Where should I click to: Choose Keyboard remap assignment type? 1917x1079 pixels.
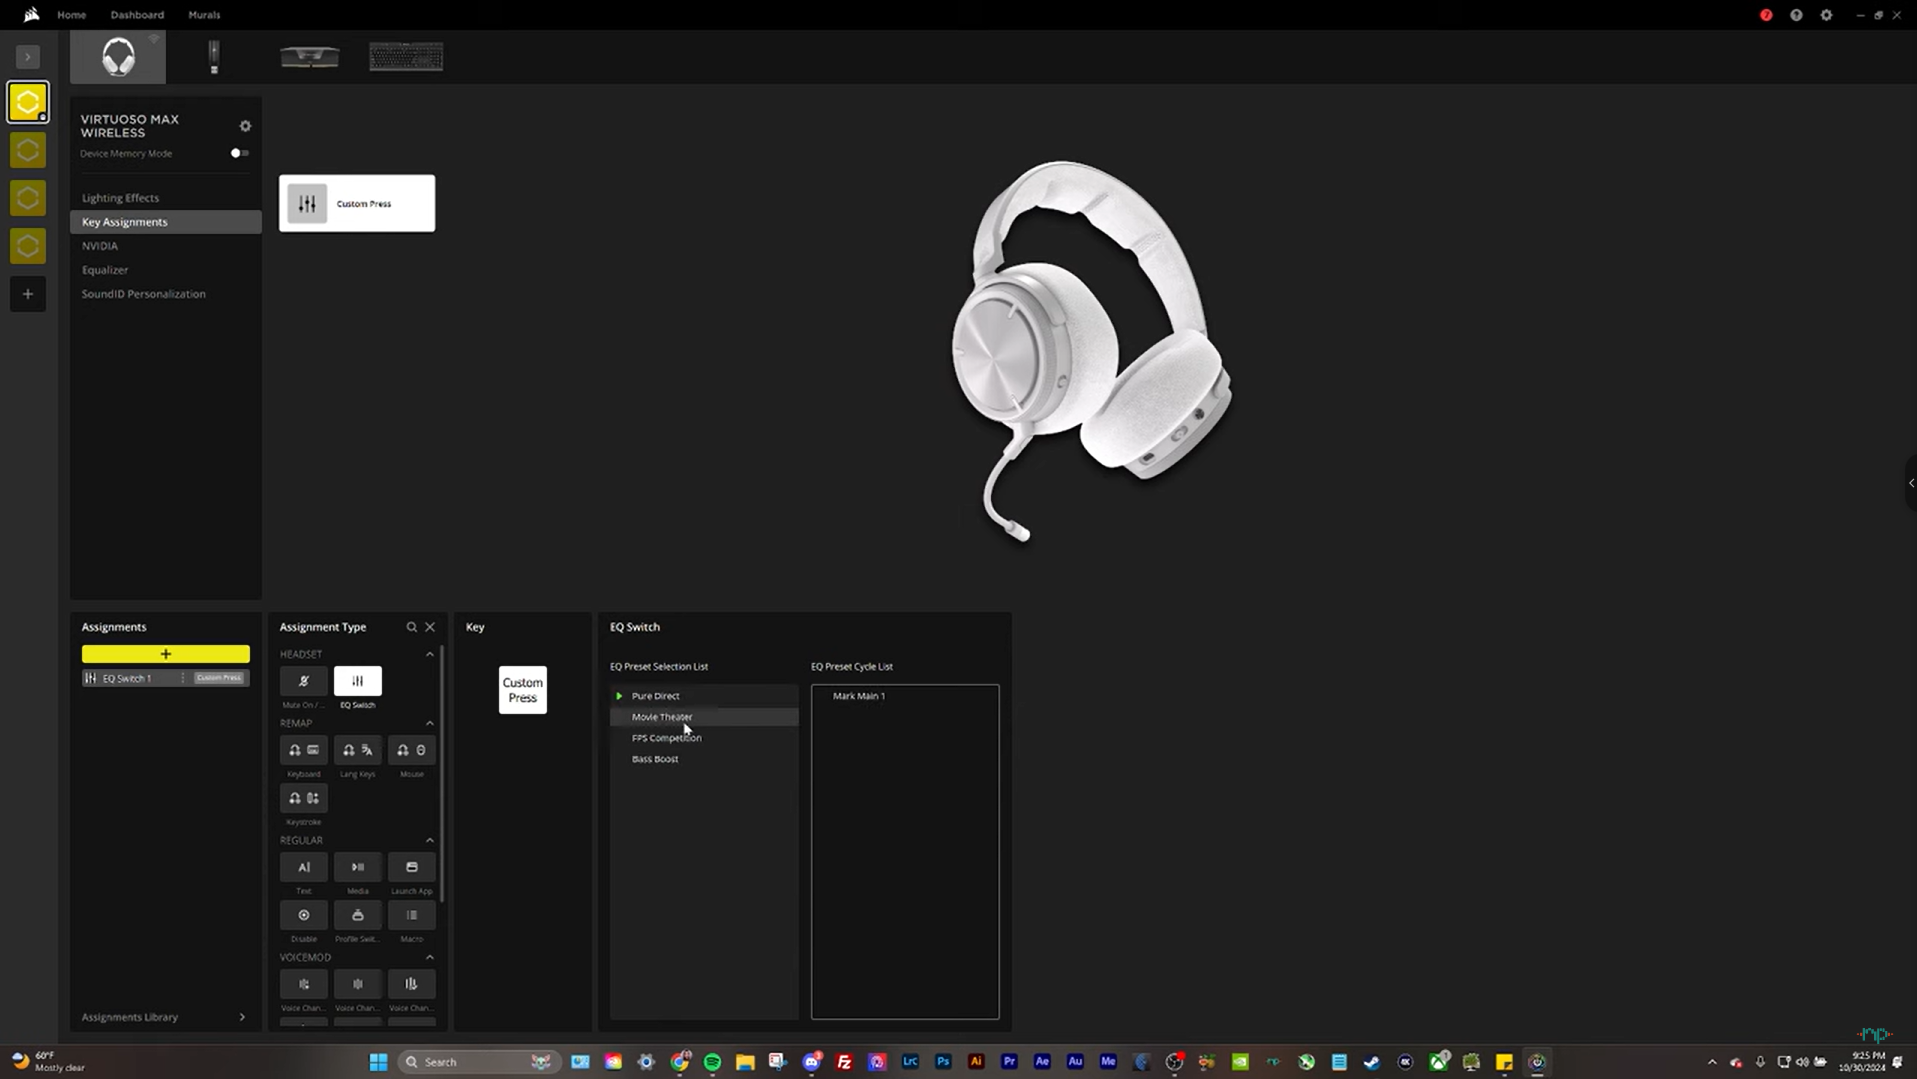point(304,750)
